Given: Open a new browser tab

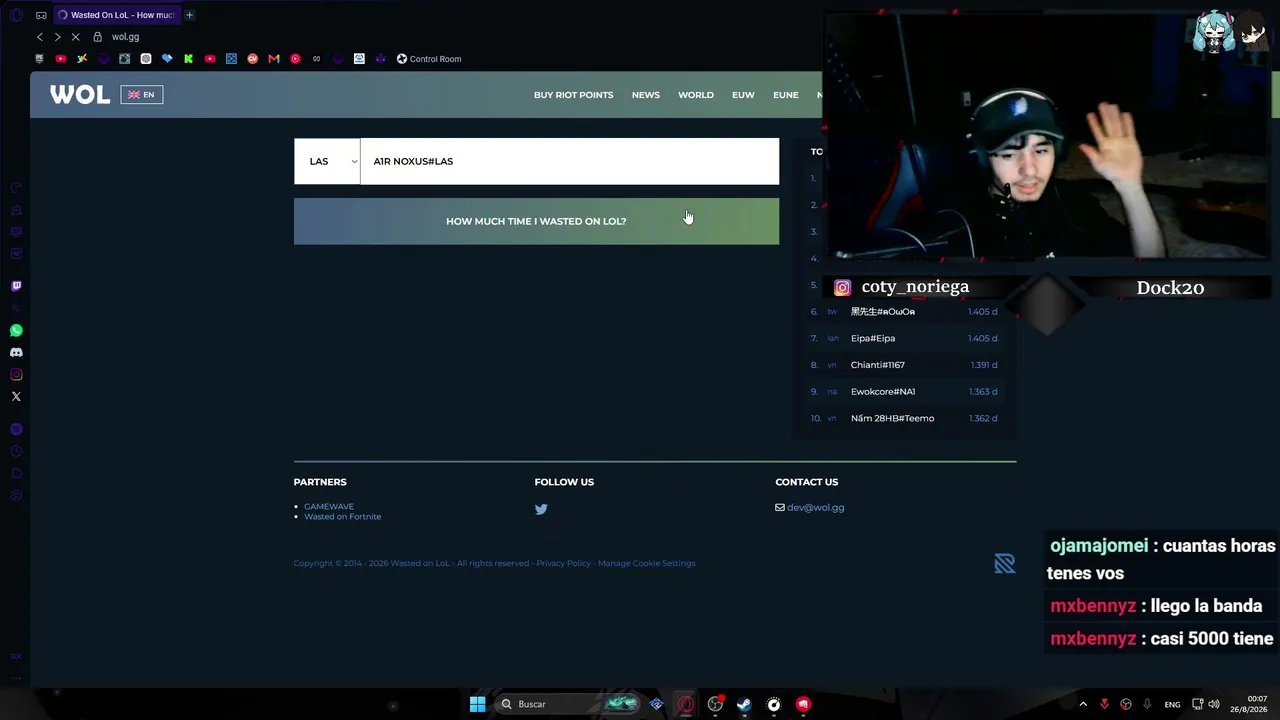Looking at the screenshot, I should click(189, 15).
